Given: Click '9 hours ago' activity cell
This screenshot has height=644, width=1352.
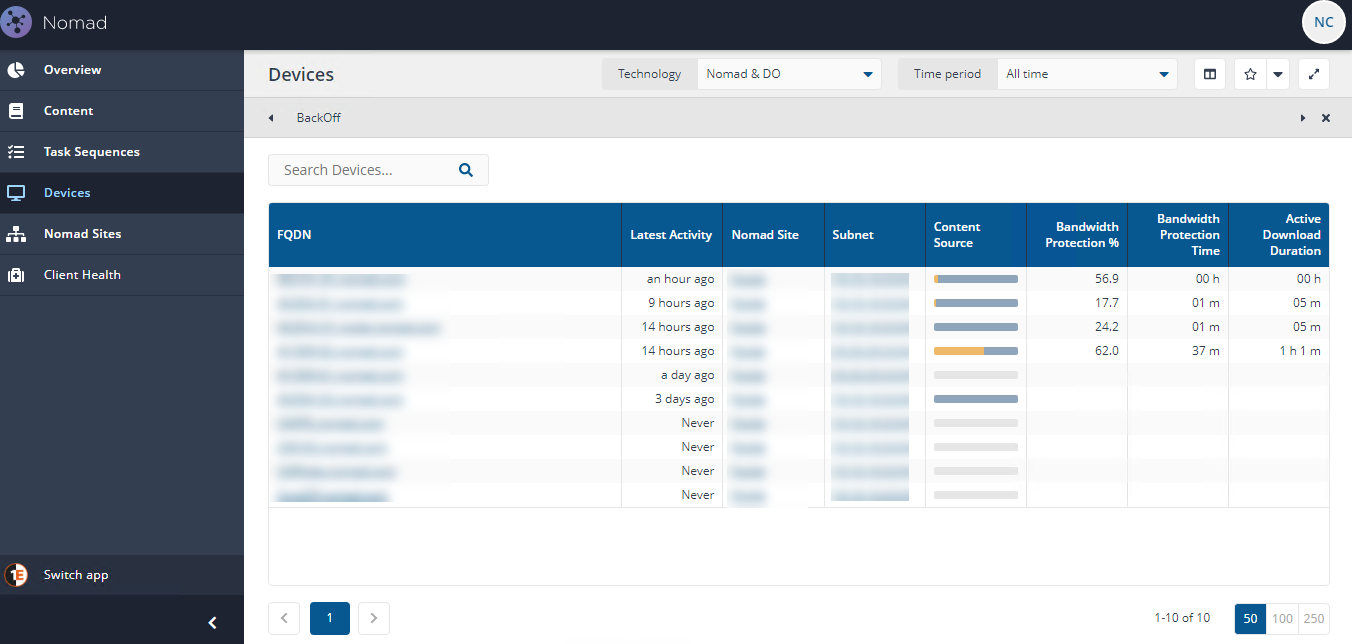Looking at the screenshot, I should click(x=681, y=303).
